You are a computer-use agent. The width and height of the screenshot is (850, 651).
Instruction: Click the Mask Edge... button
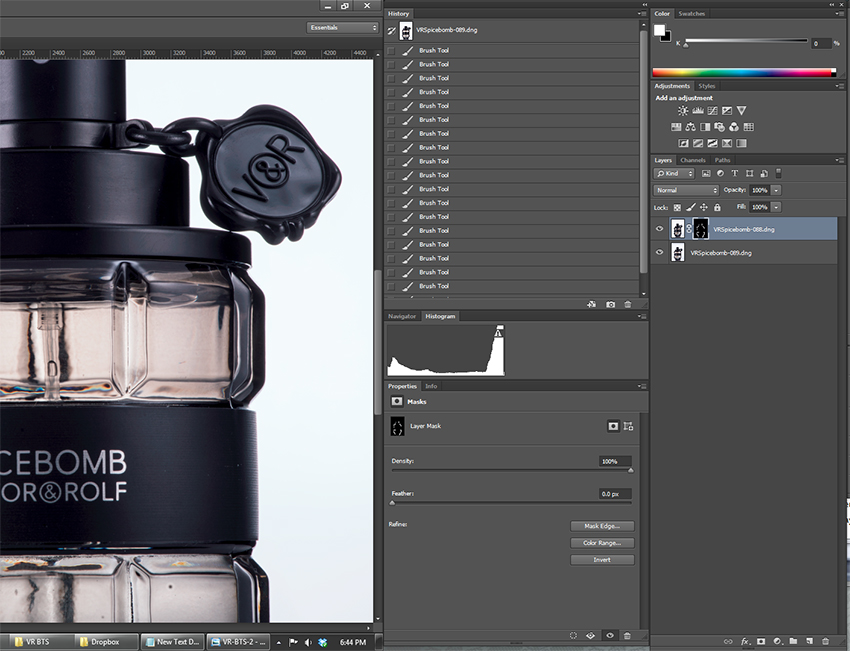[602, 526]
